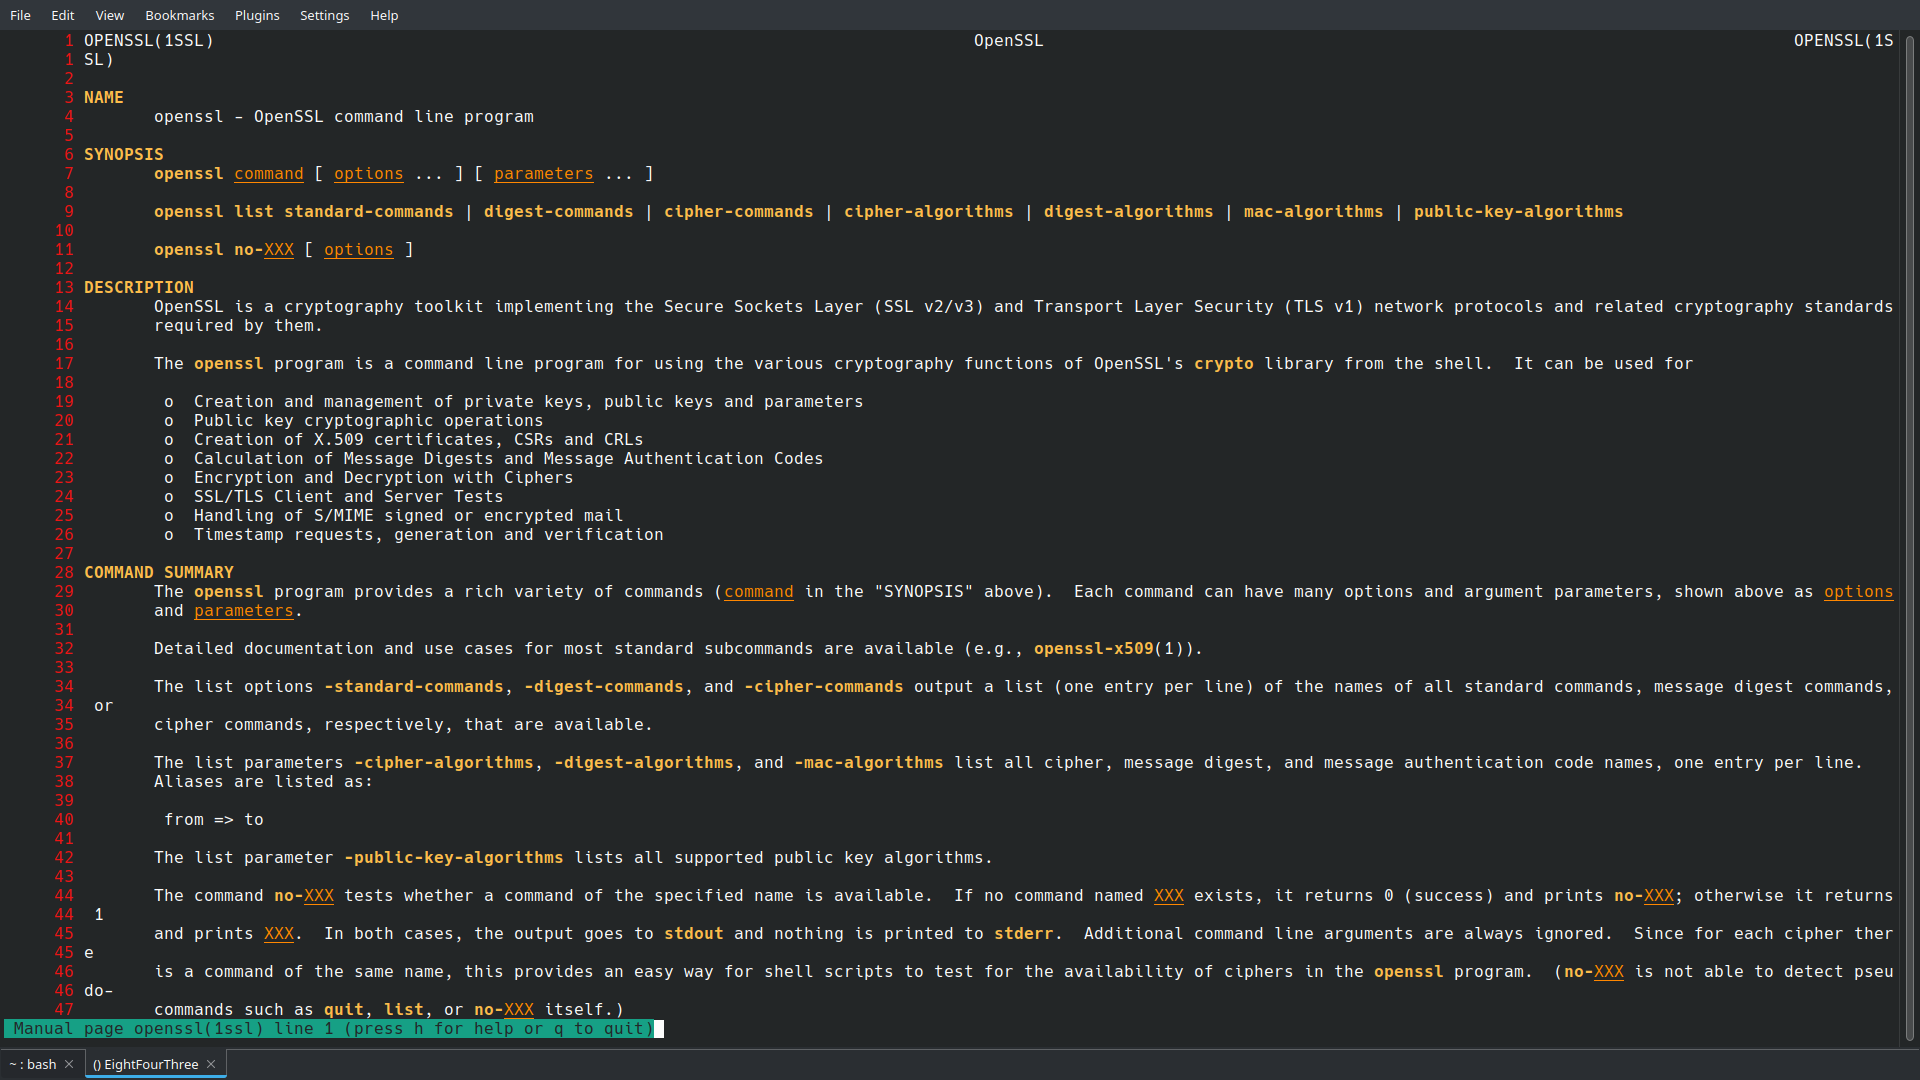
Task: Click 'digest-algorithms' in line 9
Action: (1129, 212)
